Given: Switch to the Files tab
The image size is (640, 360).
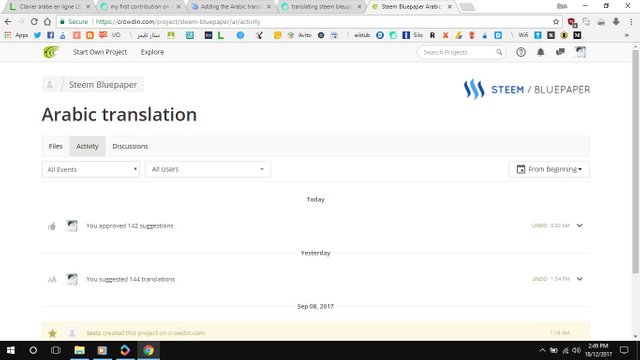Looking at the screenshot, I should [x=56, y=146].
